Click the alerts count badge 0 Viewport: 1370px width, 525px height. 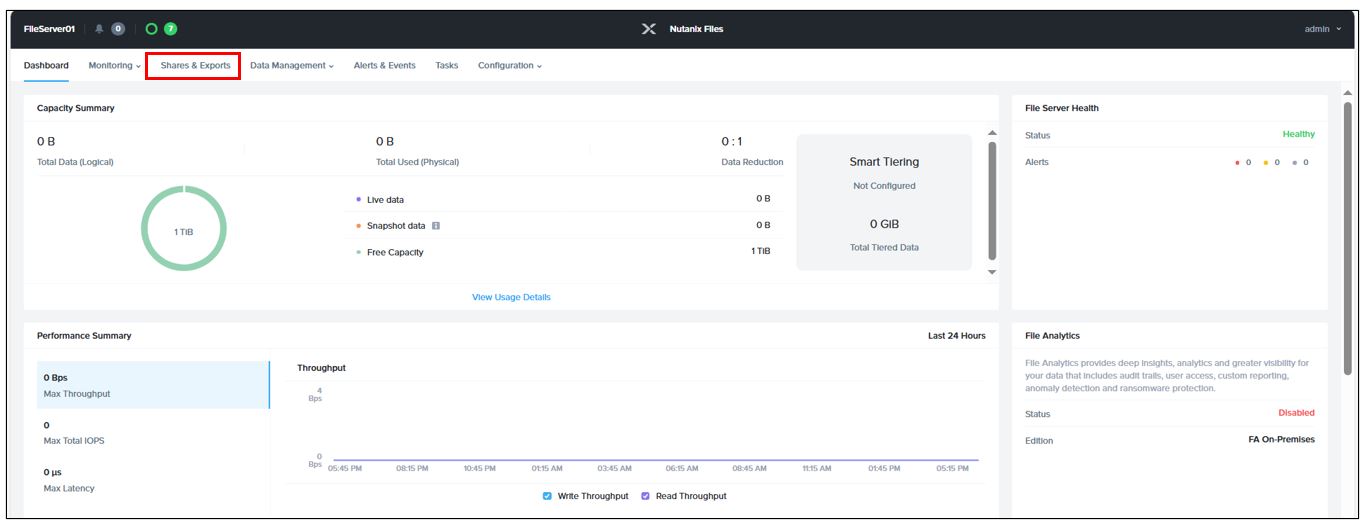tap(118, 29)
